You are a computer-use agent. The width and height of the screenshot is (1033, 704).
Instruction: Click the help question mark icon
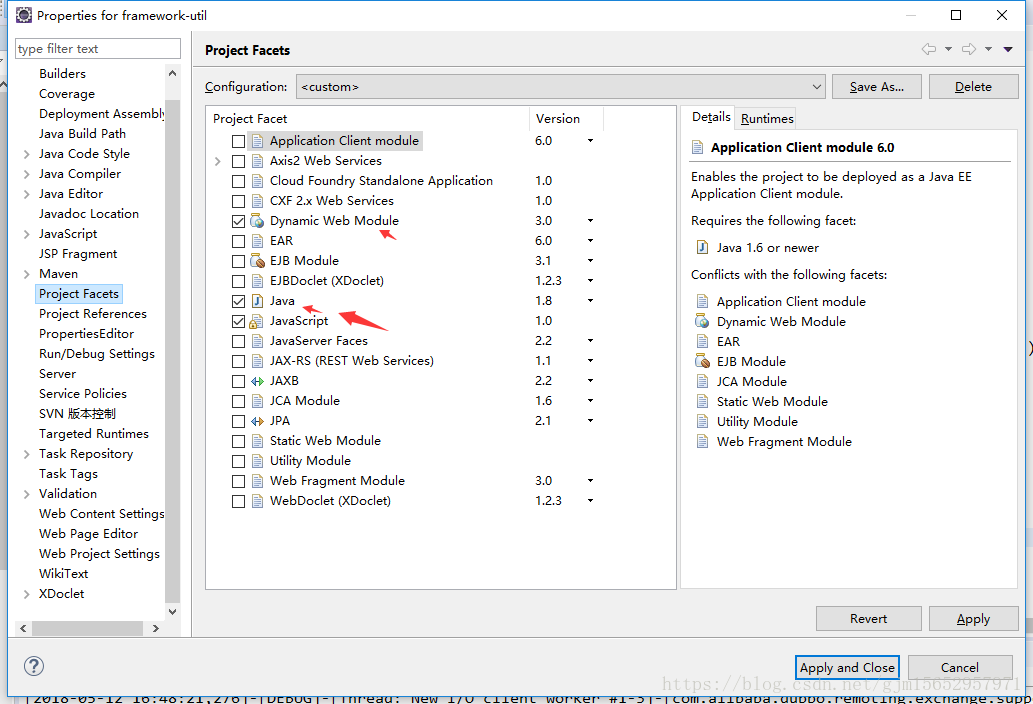click(34, 666)
